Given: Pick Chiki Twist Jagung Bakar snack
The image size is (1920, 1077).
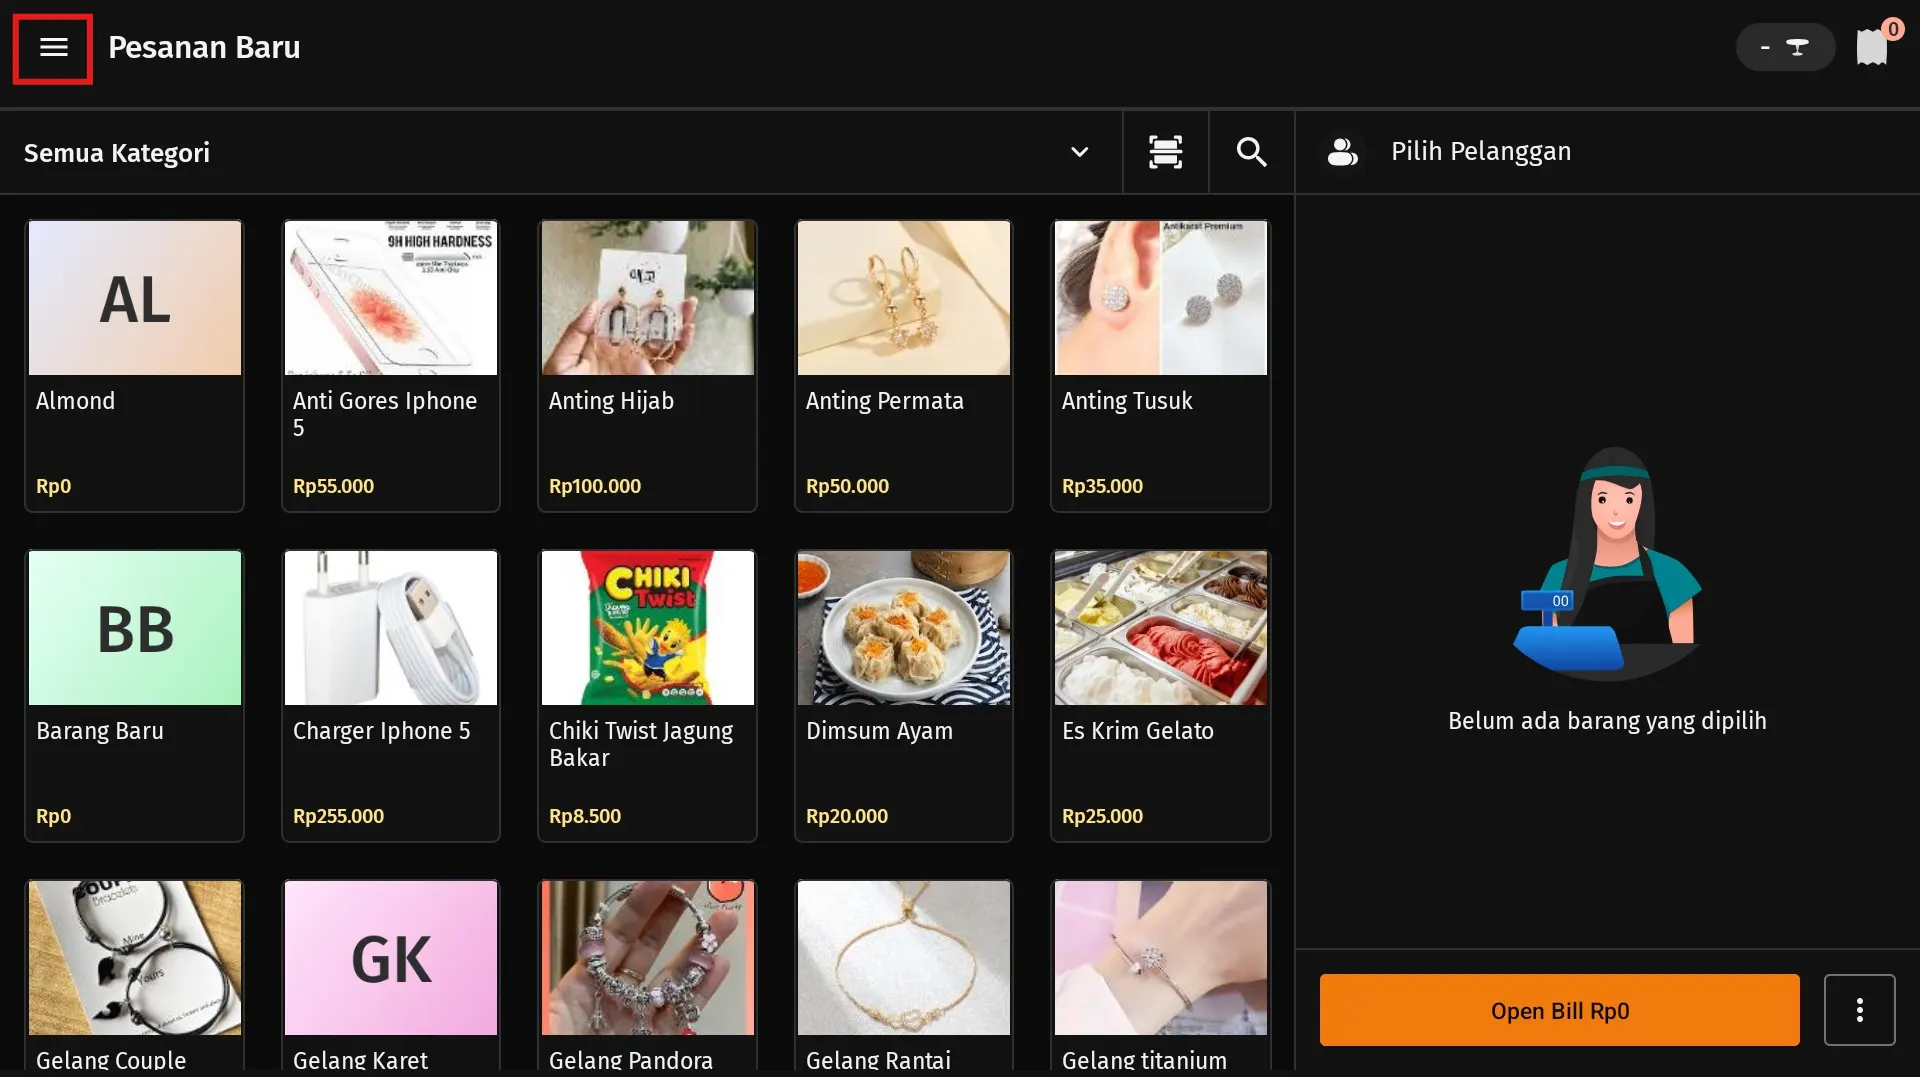Looking at the screenshot, I should tap(647, 695).
